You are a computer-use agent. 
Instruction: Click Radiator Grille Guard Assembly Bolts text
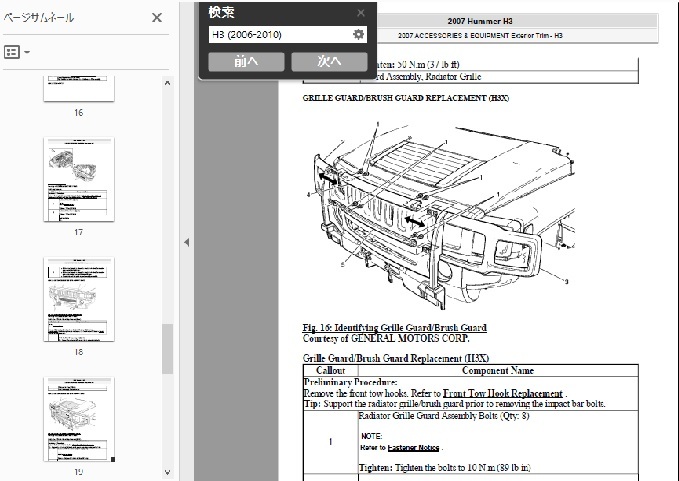coord(444,416)
